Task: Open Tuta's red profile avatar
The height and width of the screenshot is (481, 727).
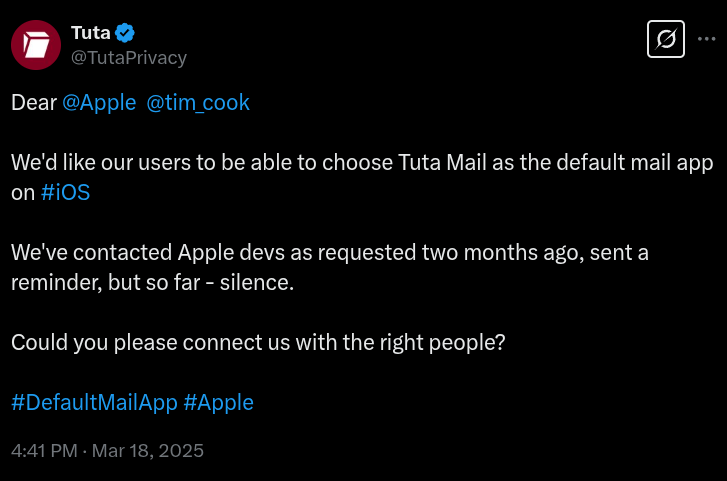Action: click(x=36, y=45)
